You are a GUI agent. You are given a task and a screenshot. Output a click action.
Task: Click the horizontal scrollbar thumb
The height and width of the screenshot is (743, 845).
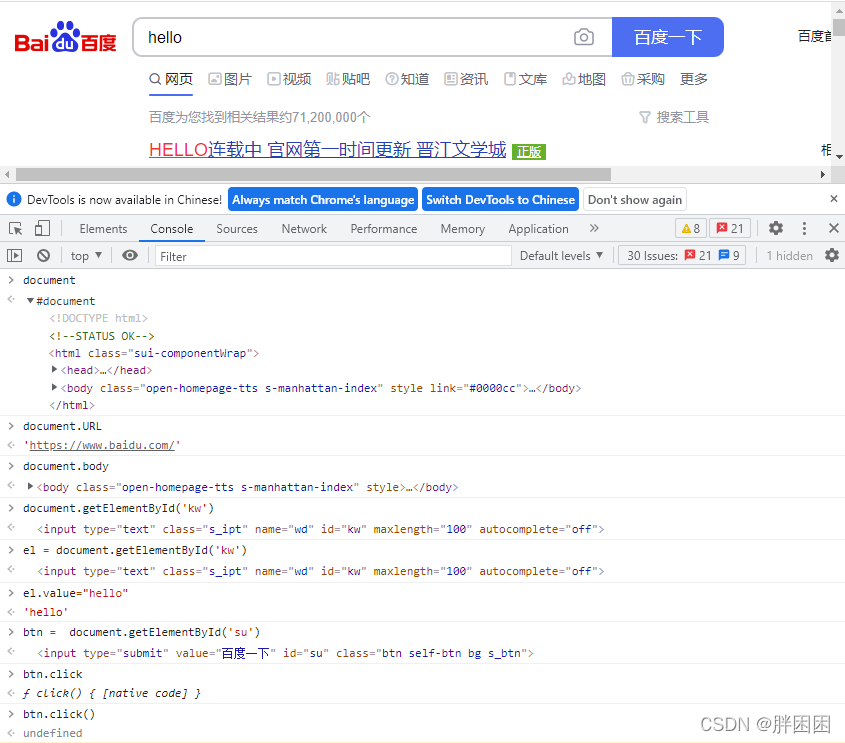pos(314,175)
